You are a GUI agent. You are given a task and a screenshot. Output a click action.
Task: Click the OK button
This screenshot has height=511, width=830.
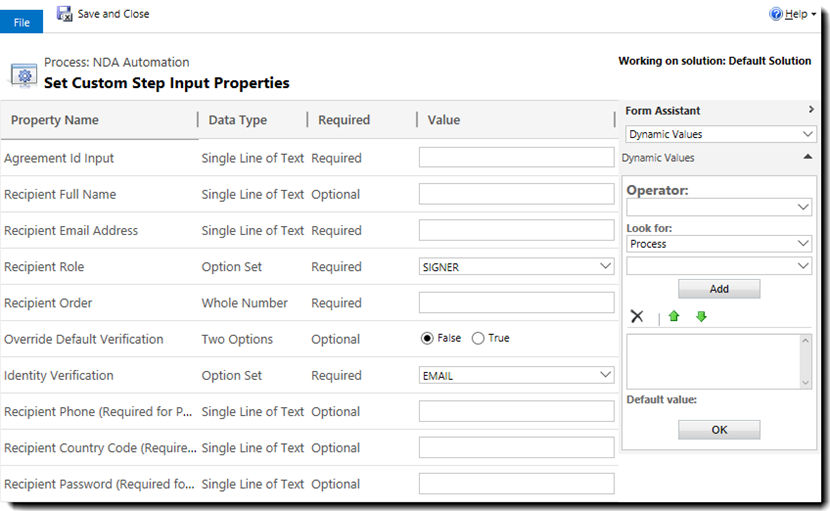(719, 430)
